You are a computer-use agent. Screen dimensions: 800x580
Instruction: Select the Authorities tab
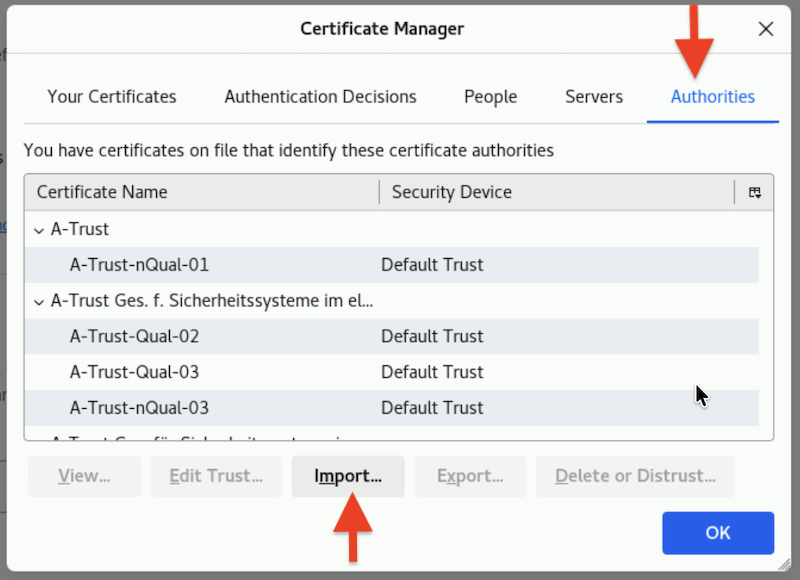tap(712, 97)
